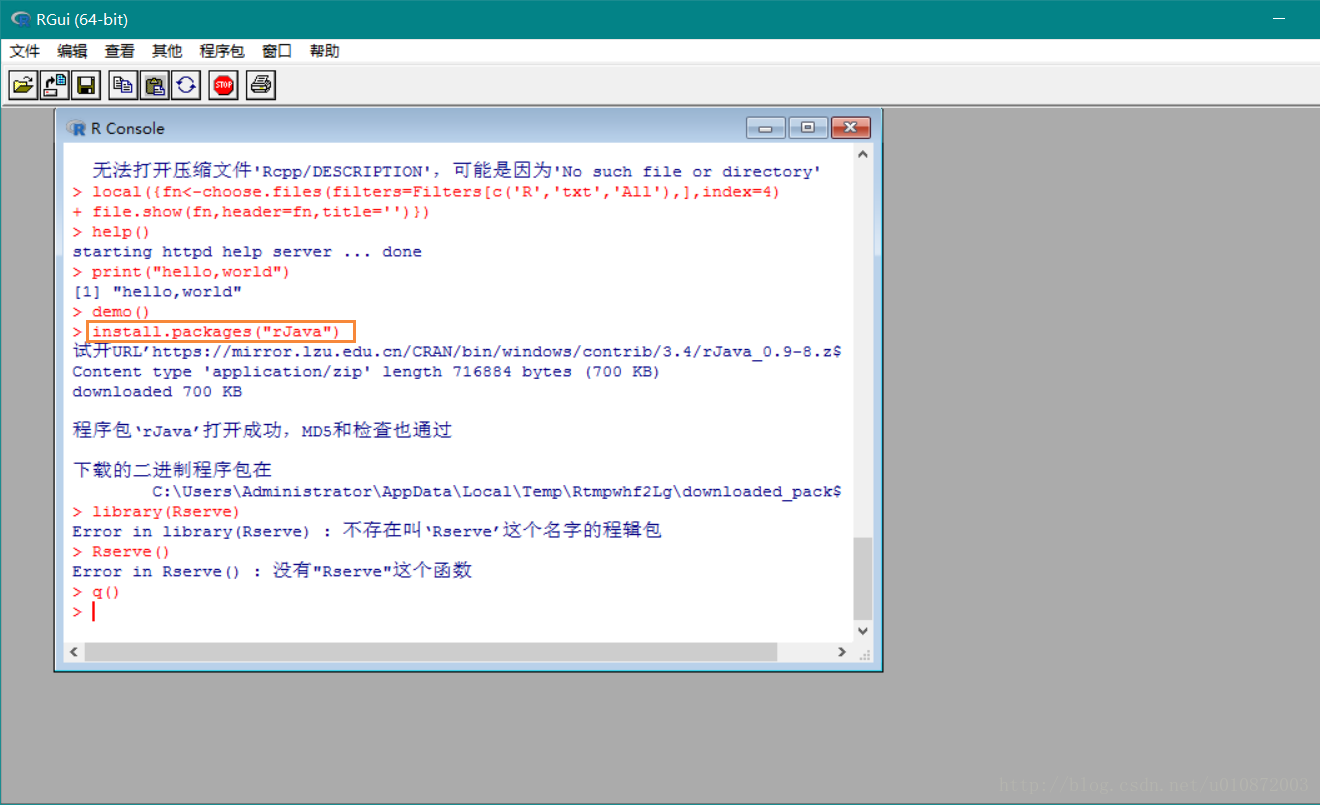Open the 程序包 menu
The width and height of the screenshot is (1320, 805).
(x=222, y=51)
